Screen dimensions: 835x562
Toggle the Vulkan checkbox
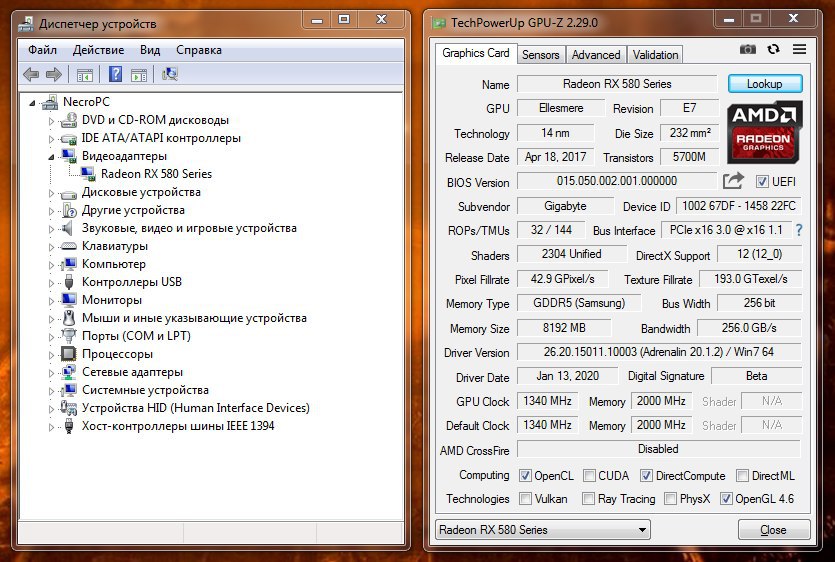point(525,499)
